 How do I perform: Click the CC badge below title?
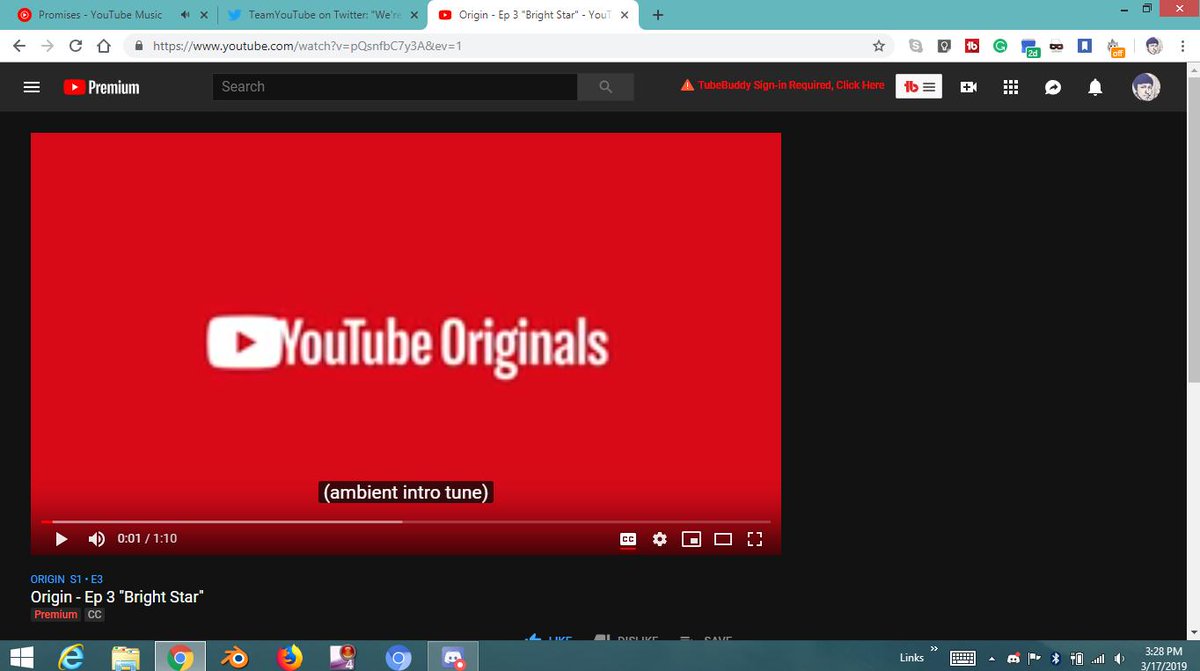(94, 614)
